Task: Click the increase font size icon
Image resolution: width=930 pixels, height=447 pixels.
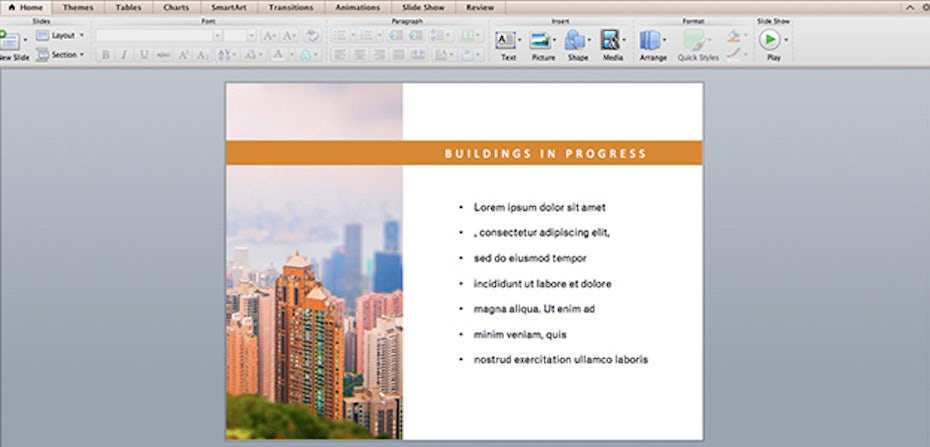Action: pos(269,36)
